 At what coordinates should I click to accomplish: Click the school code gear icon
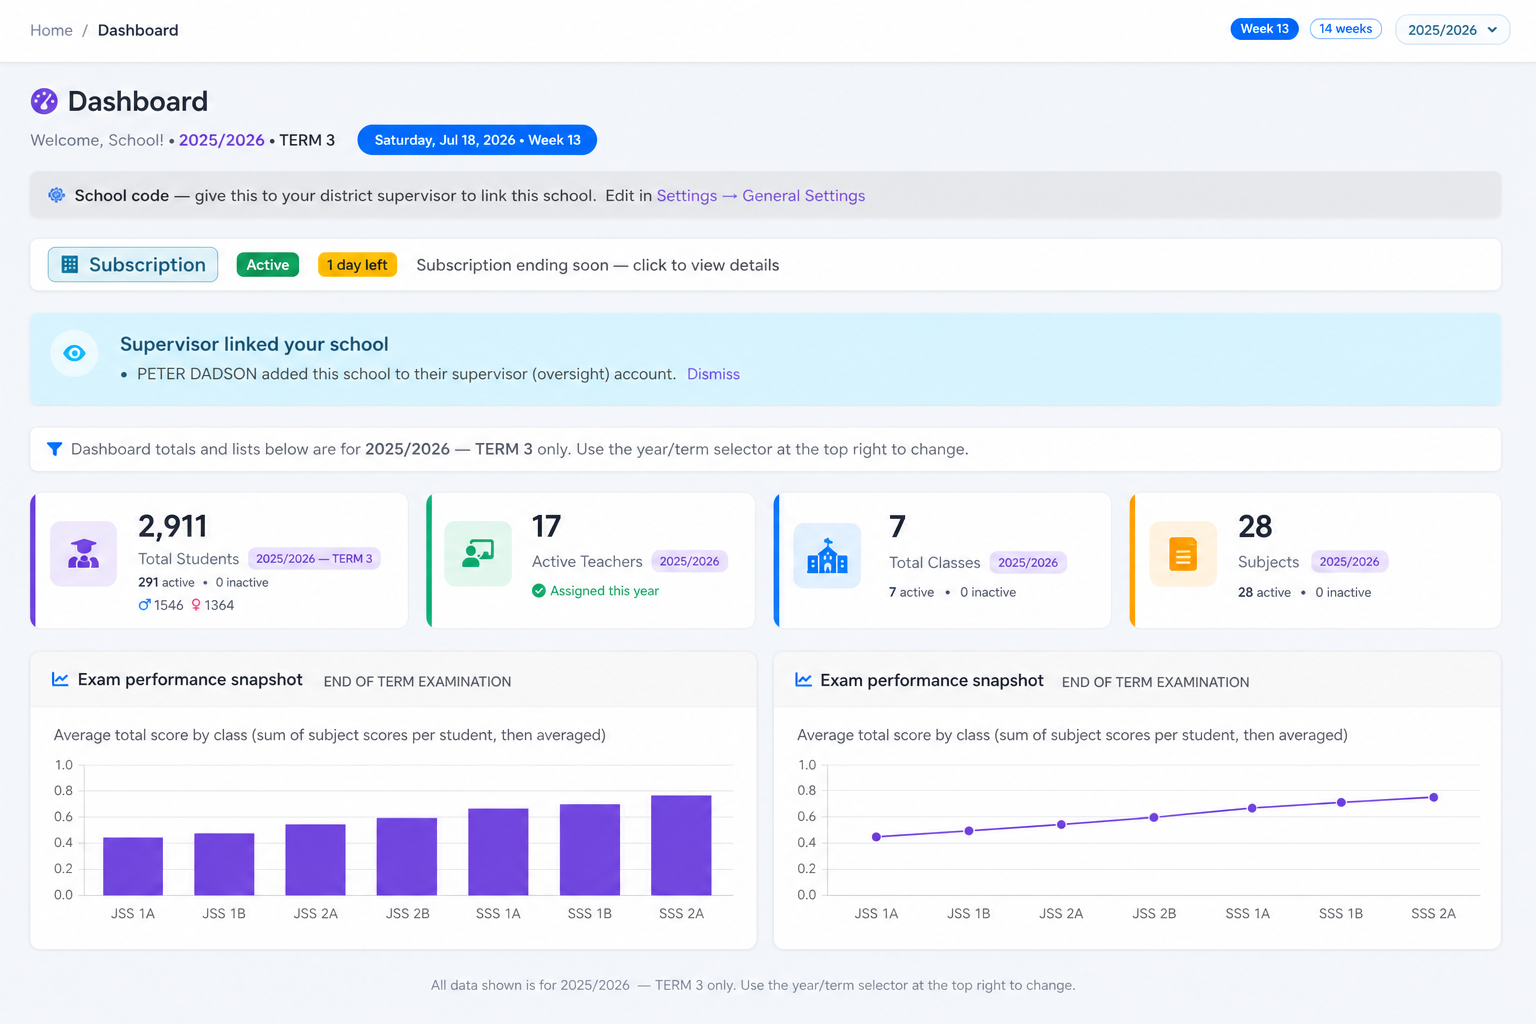tap(57, 195)
